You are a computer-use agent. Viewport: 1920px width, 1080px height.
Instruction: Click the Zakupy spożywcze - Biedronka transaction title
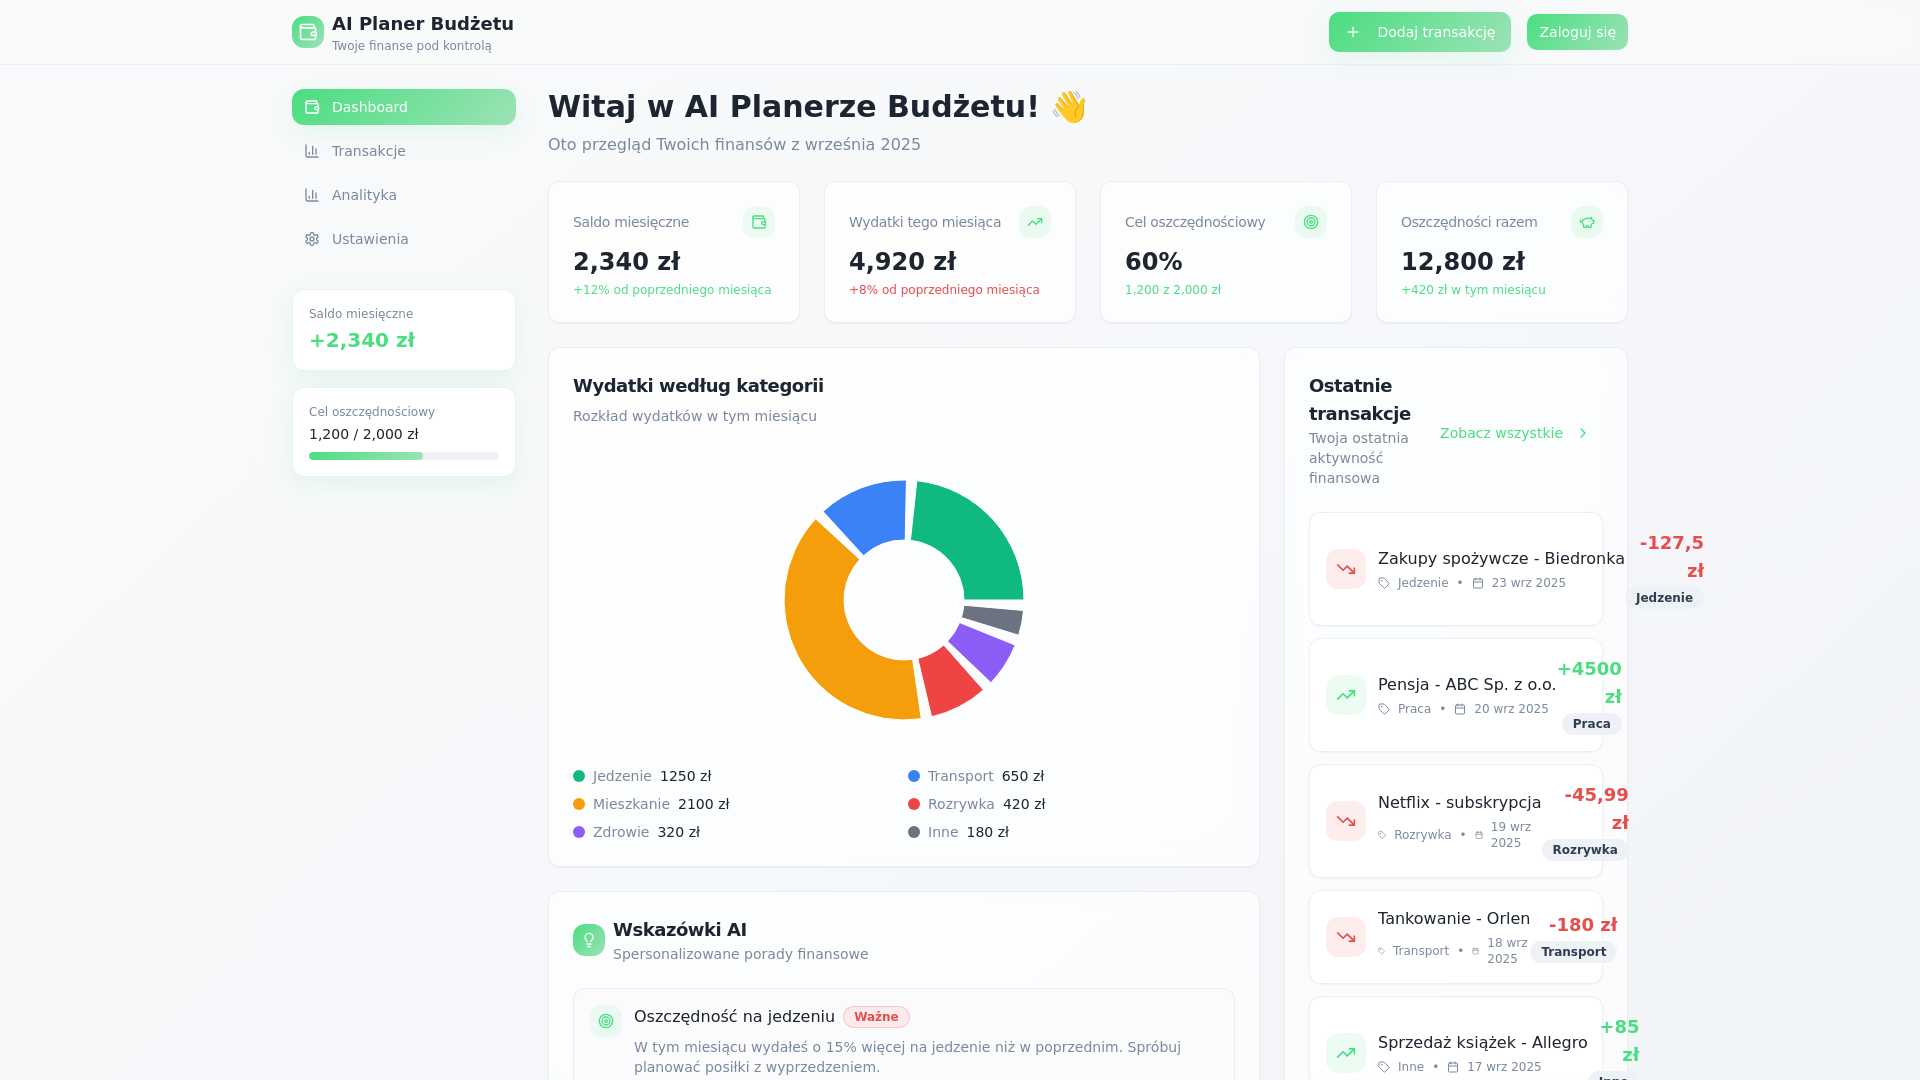point(1501,558)
